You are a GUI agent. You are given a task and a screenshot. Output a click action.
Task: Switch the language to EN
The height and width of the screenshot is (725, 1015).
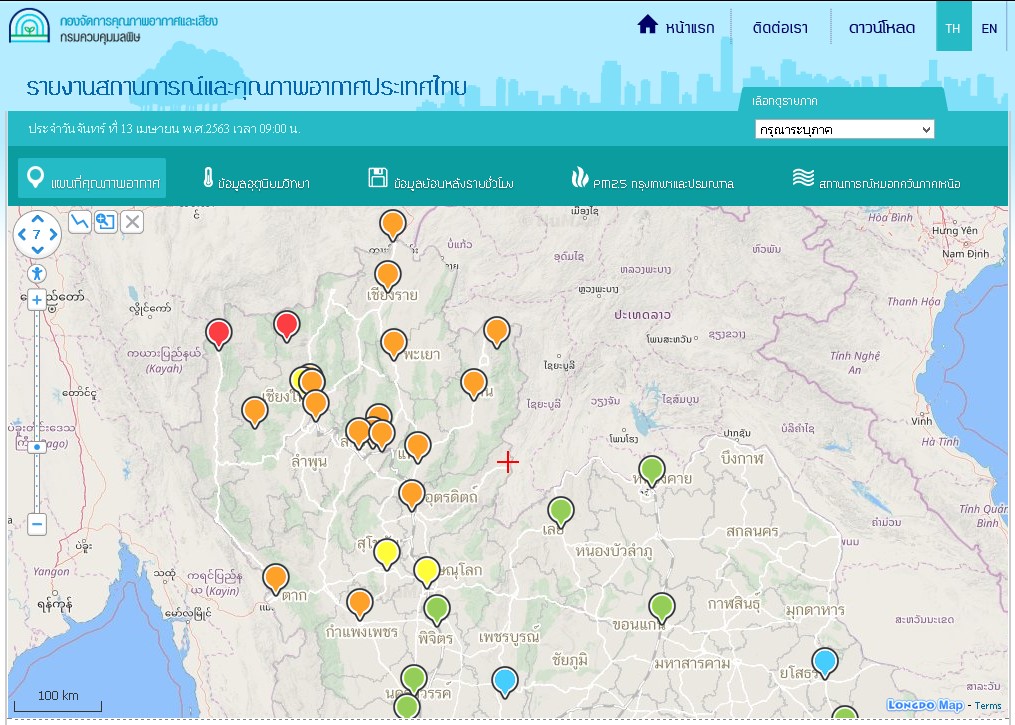tap(989, 28)
